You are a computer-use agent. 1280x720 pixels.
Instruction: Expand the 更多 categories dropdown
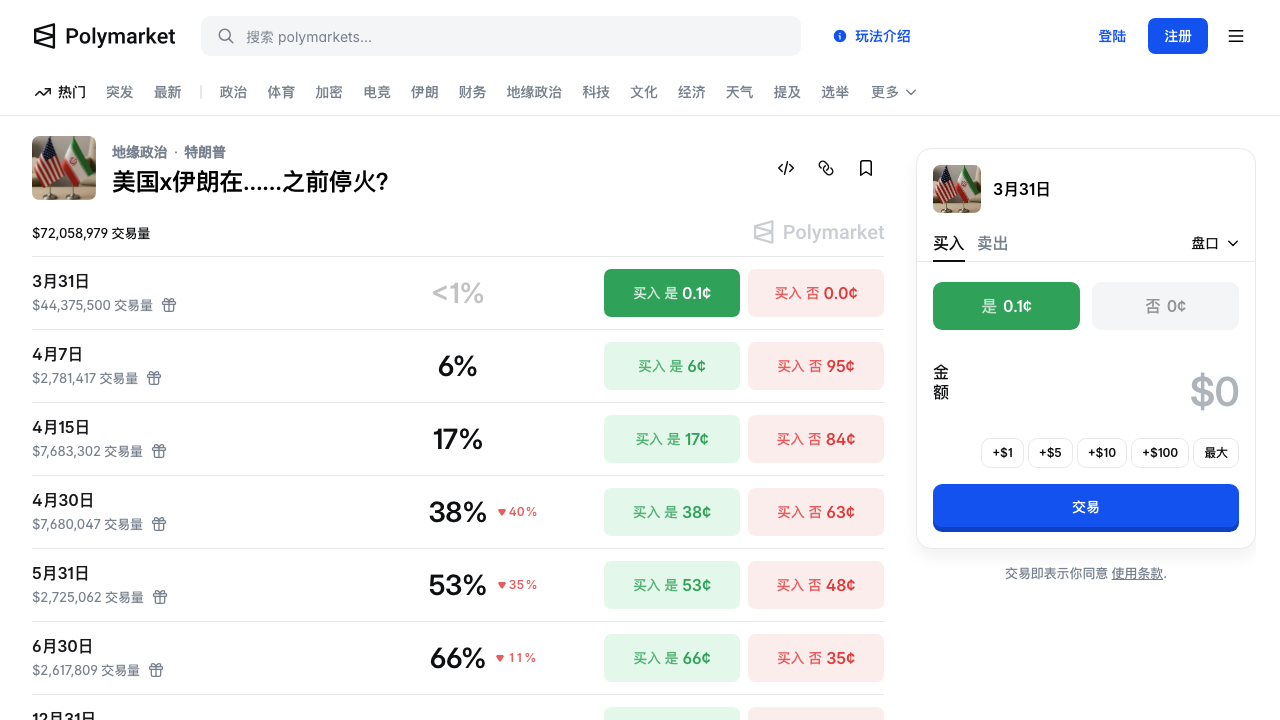[x=893, y=92]
